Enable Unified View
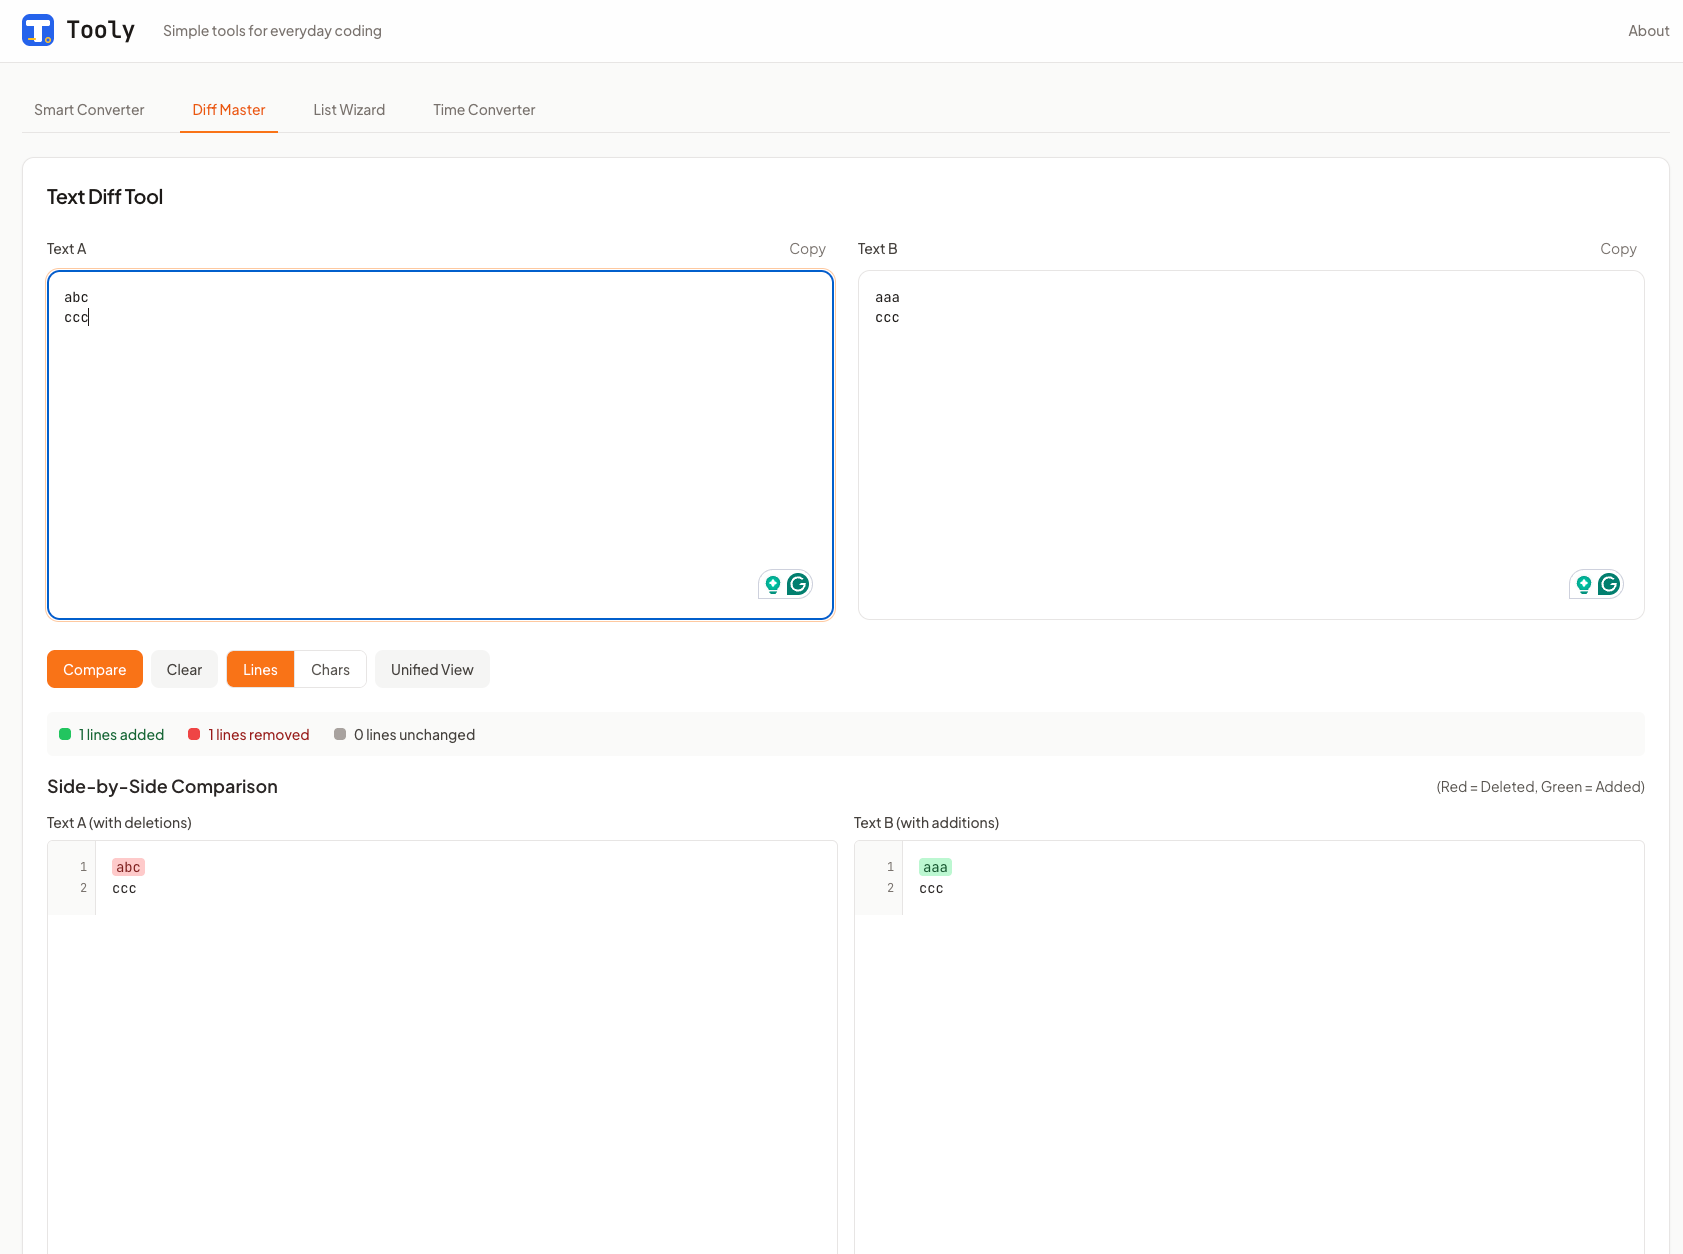Screen dimensions: 1683x1254 point(432,669)
